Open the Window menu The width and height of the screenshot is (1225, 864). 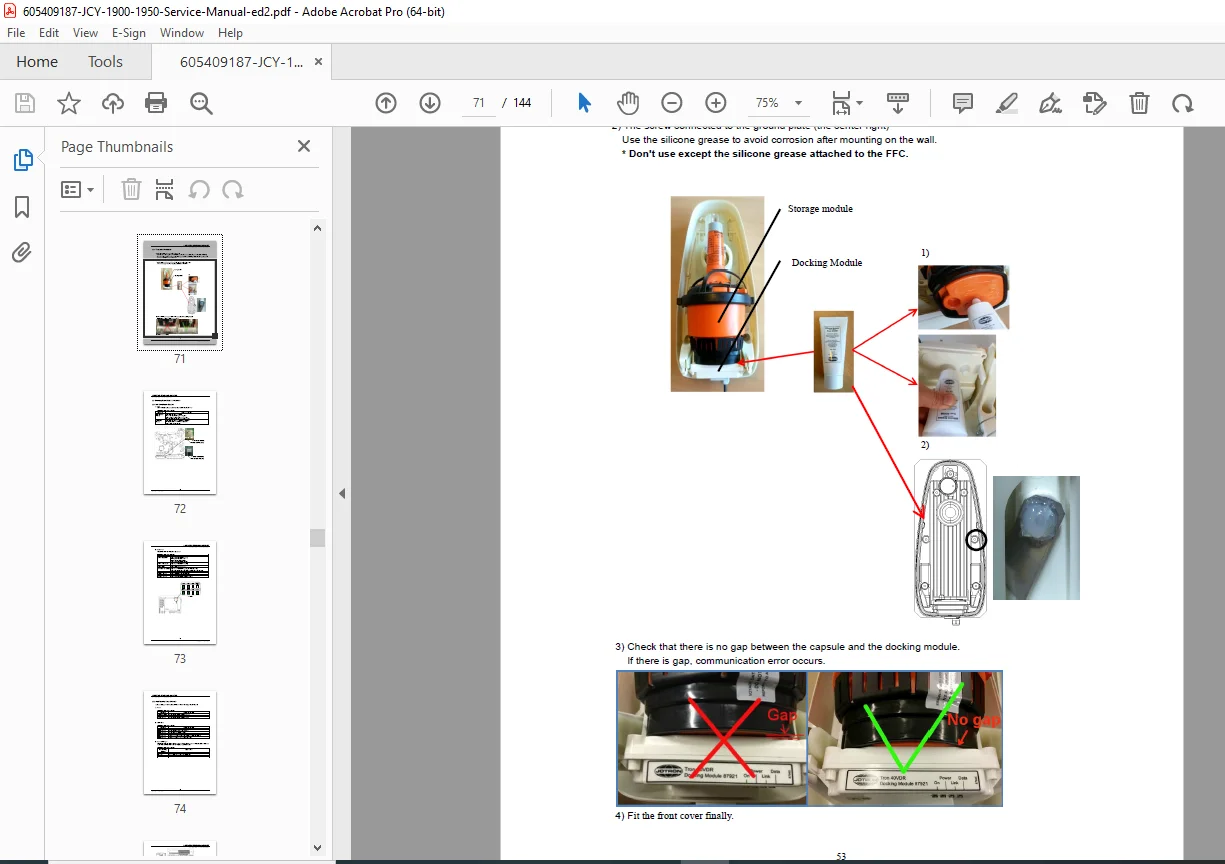click(x=182, y=33)
